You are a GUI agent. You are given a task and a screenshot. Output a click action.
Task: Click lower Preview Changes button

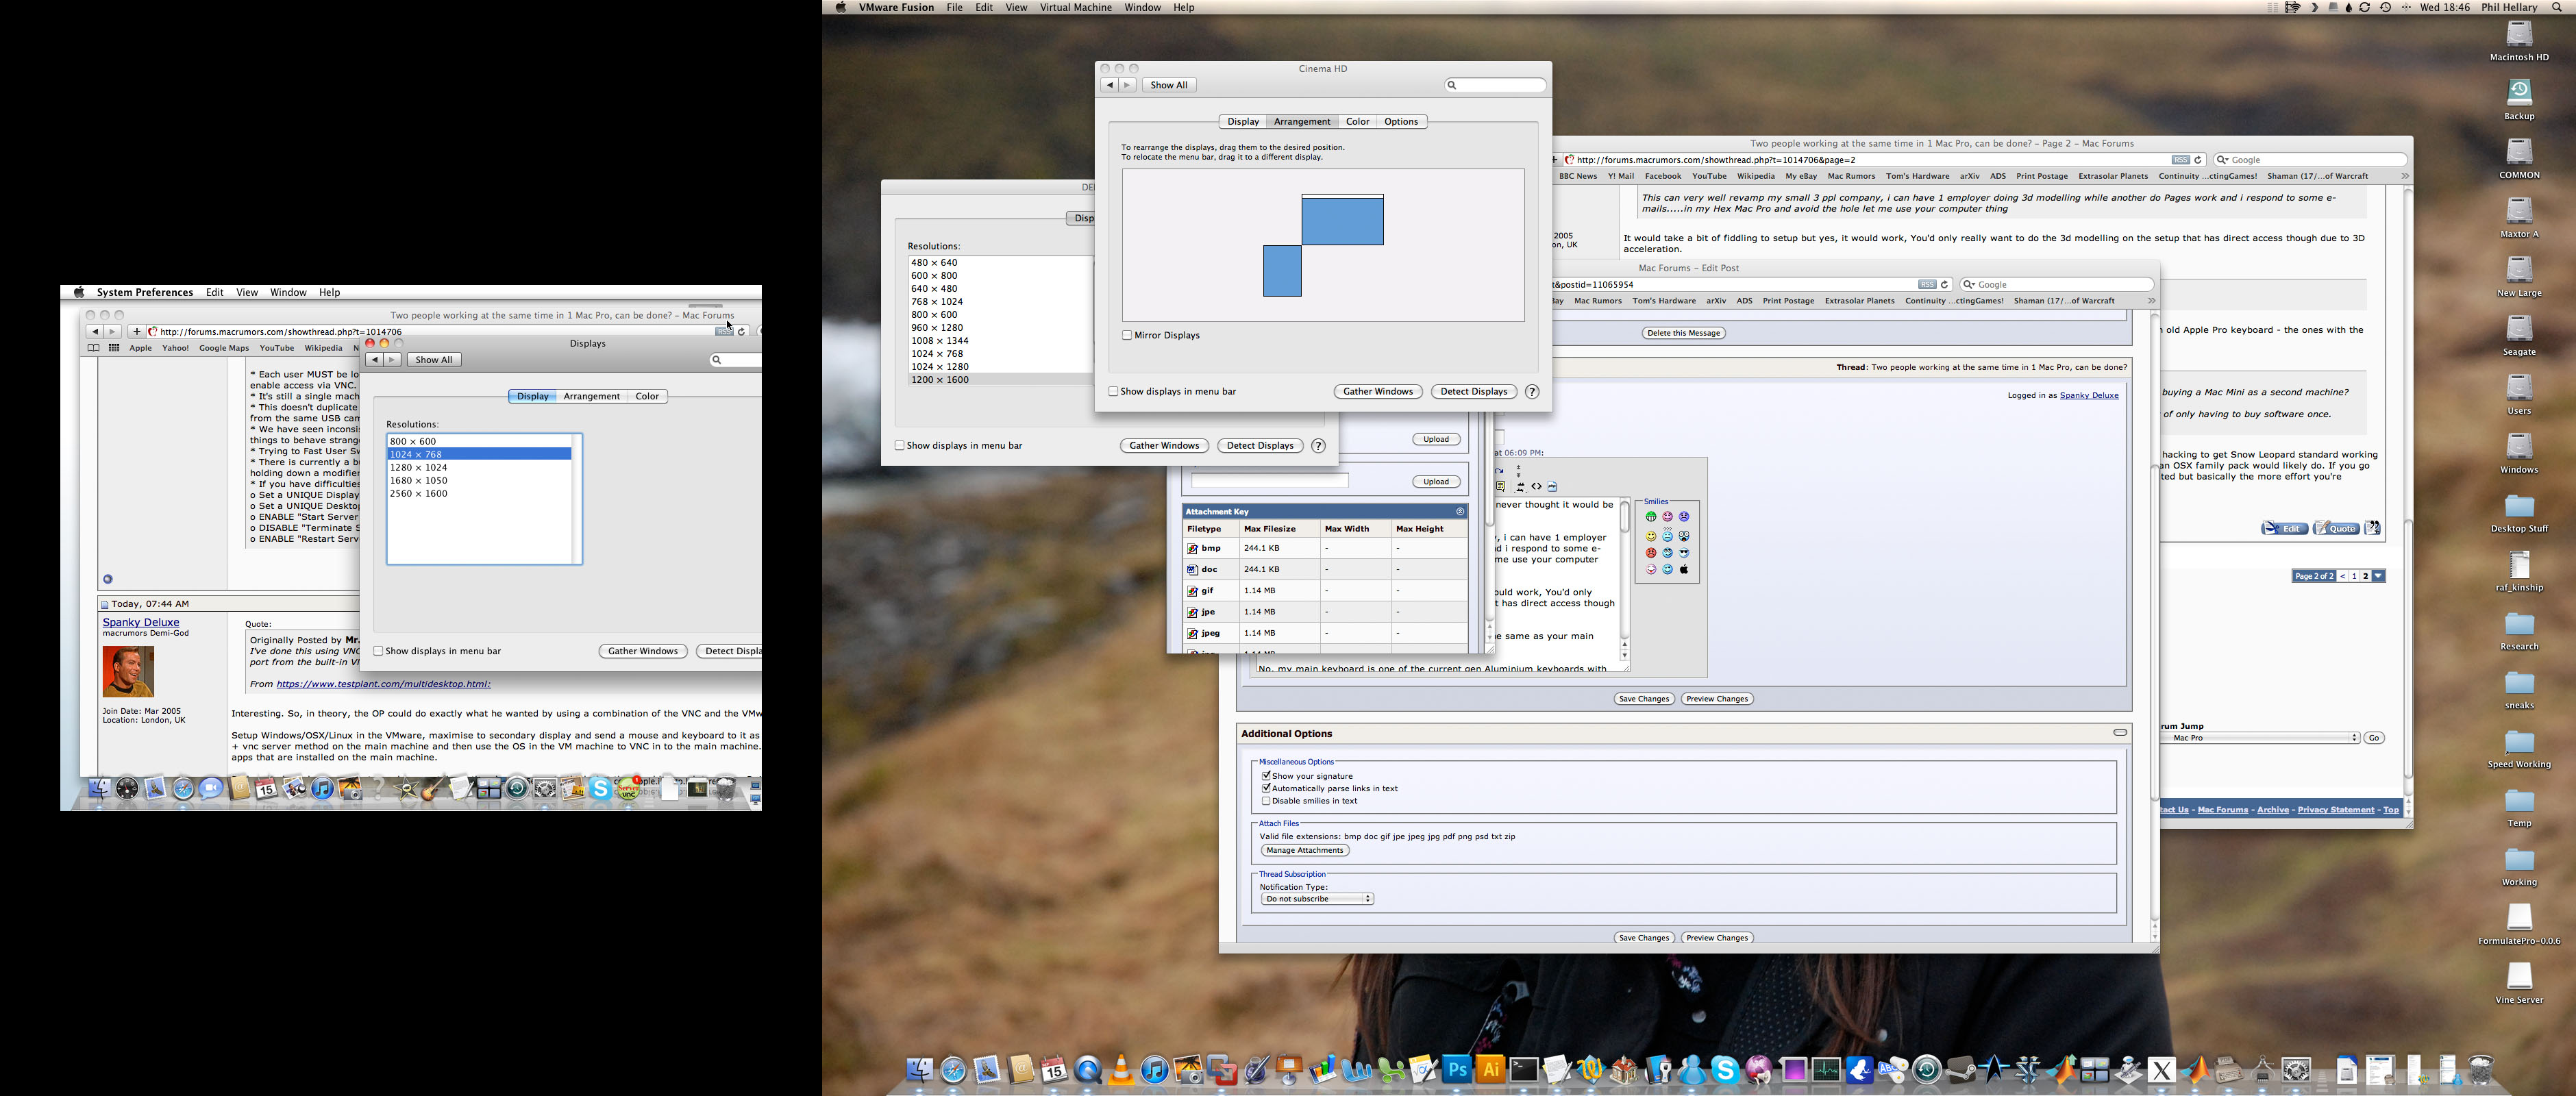(1716, 938)
